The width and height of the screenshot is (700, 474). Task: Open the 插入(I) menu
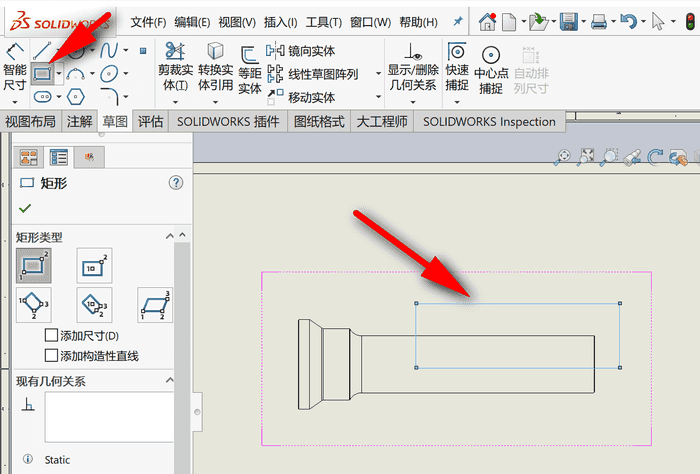coord(280,22)
